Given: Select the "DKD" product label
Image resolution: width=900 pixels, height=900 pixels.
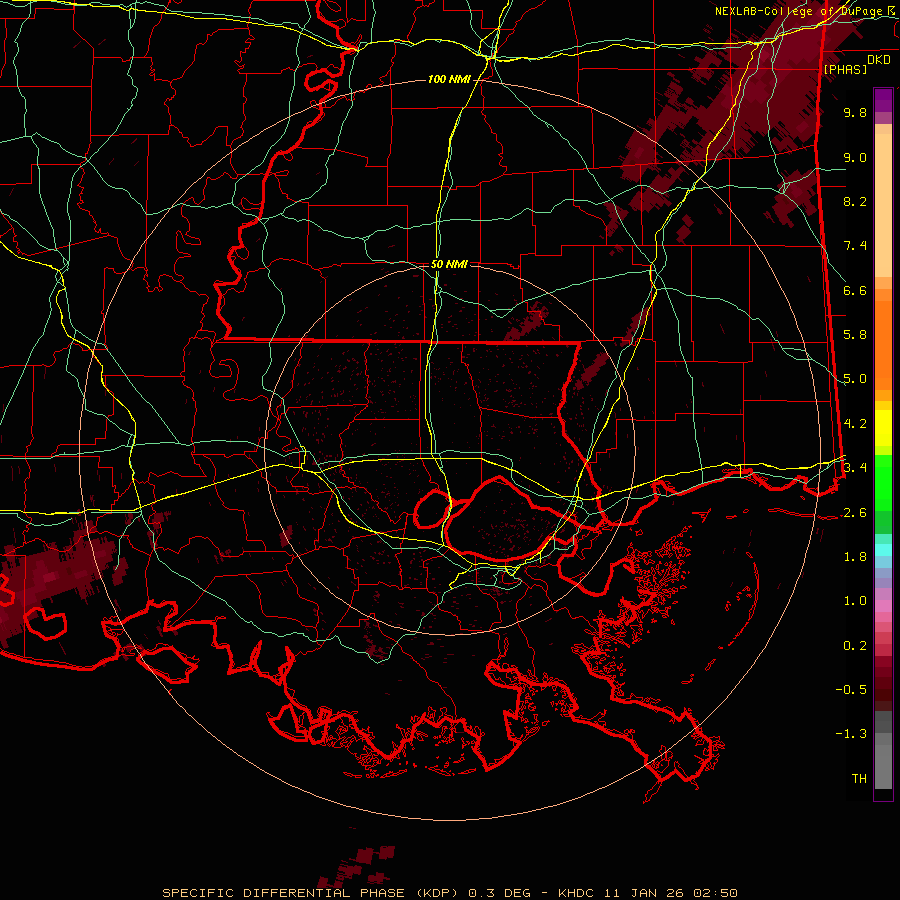Looking at the screenshot, I should [878, 60].
